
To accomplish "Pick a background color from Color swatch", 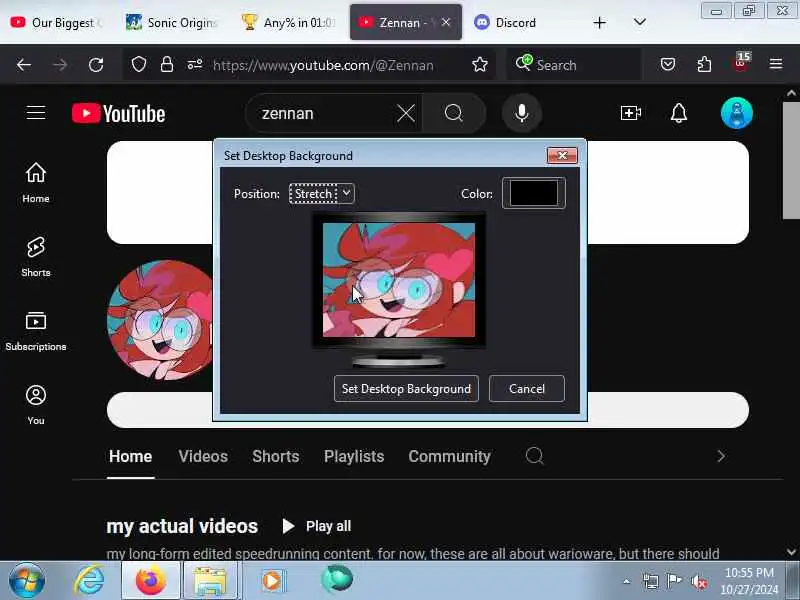I will (534, 193).
